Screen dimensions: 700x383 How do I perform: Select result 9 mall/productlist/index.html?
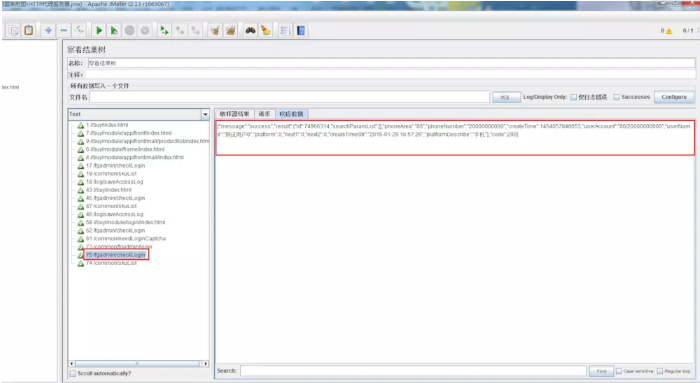point(147,141)
